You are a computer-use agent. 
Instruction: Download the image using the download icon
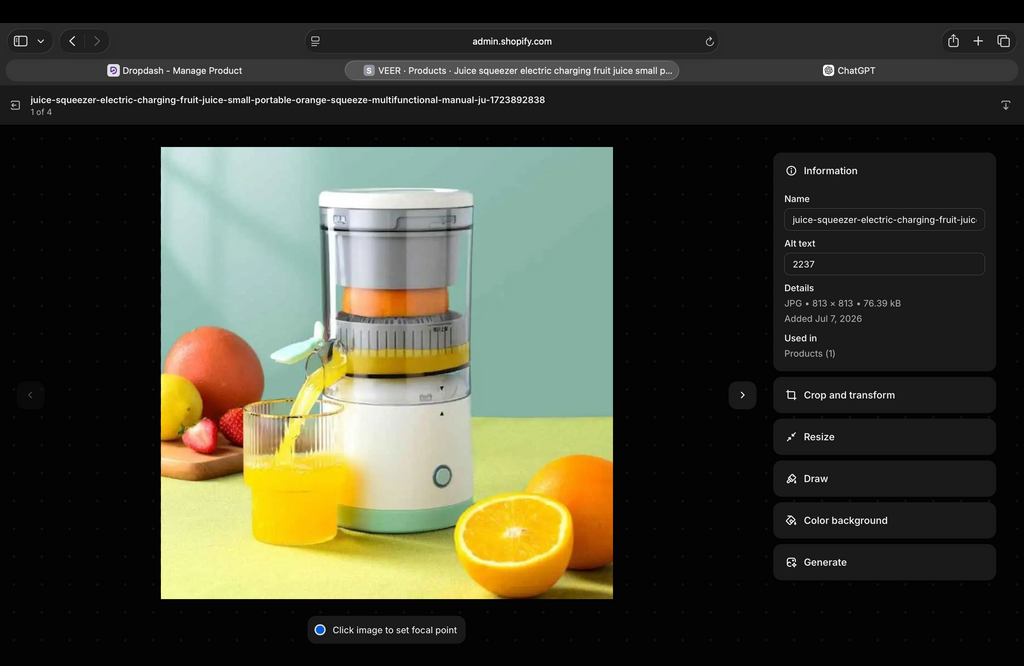1006,105
